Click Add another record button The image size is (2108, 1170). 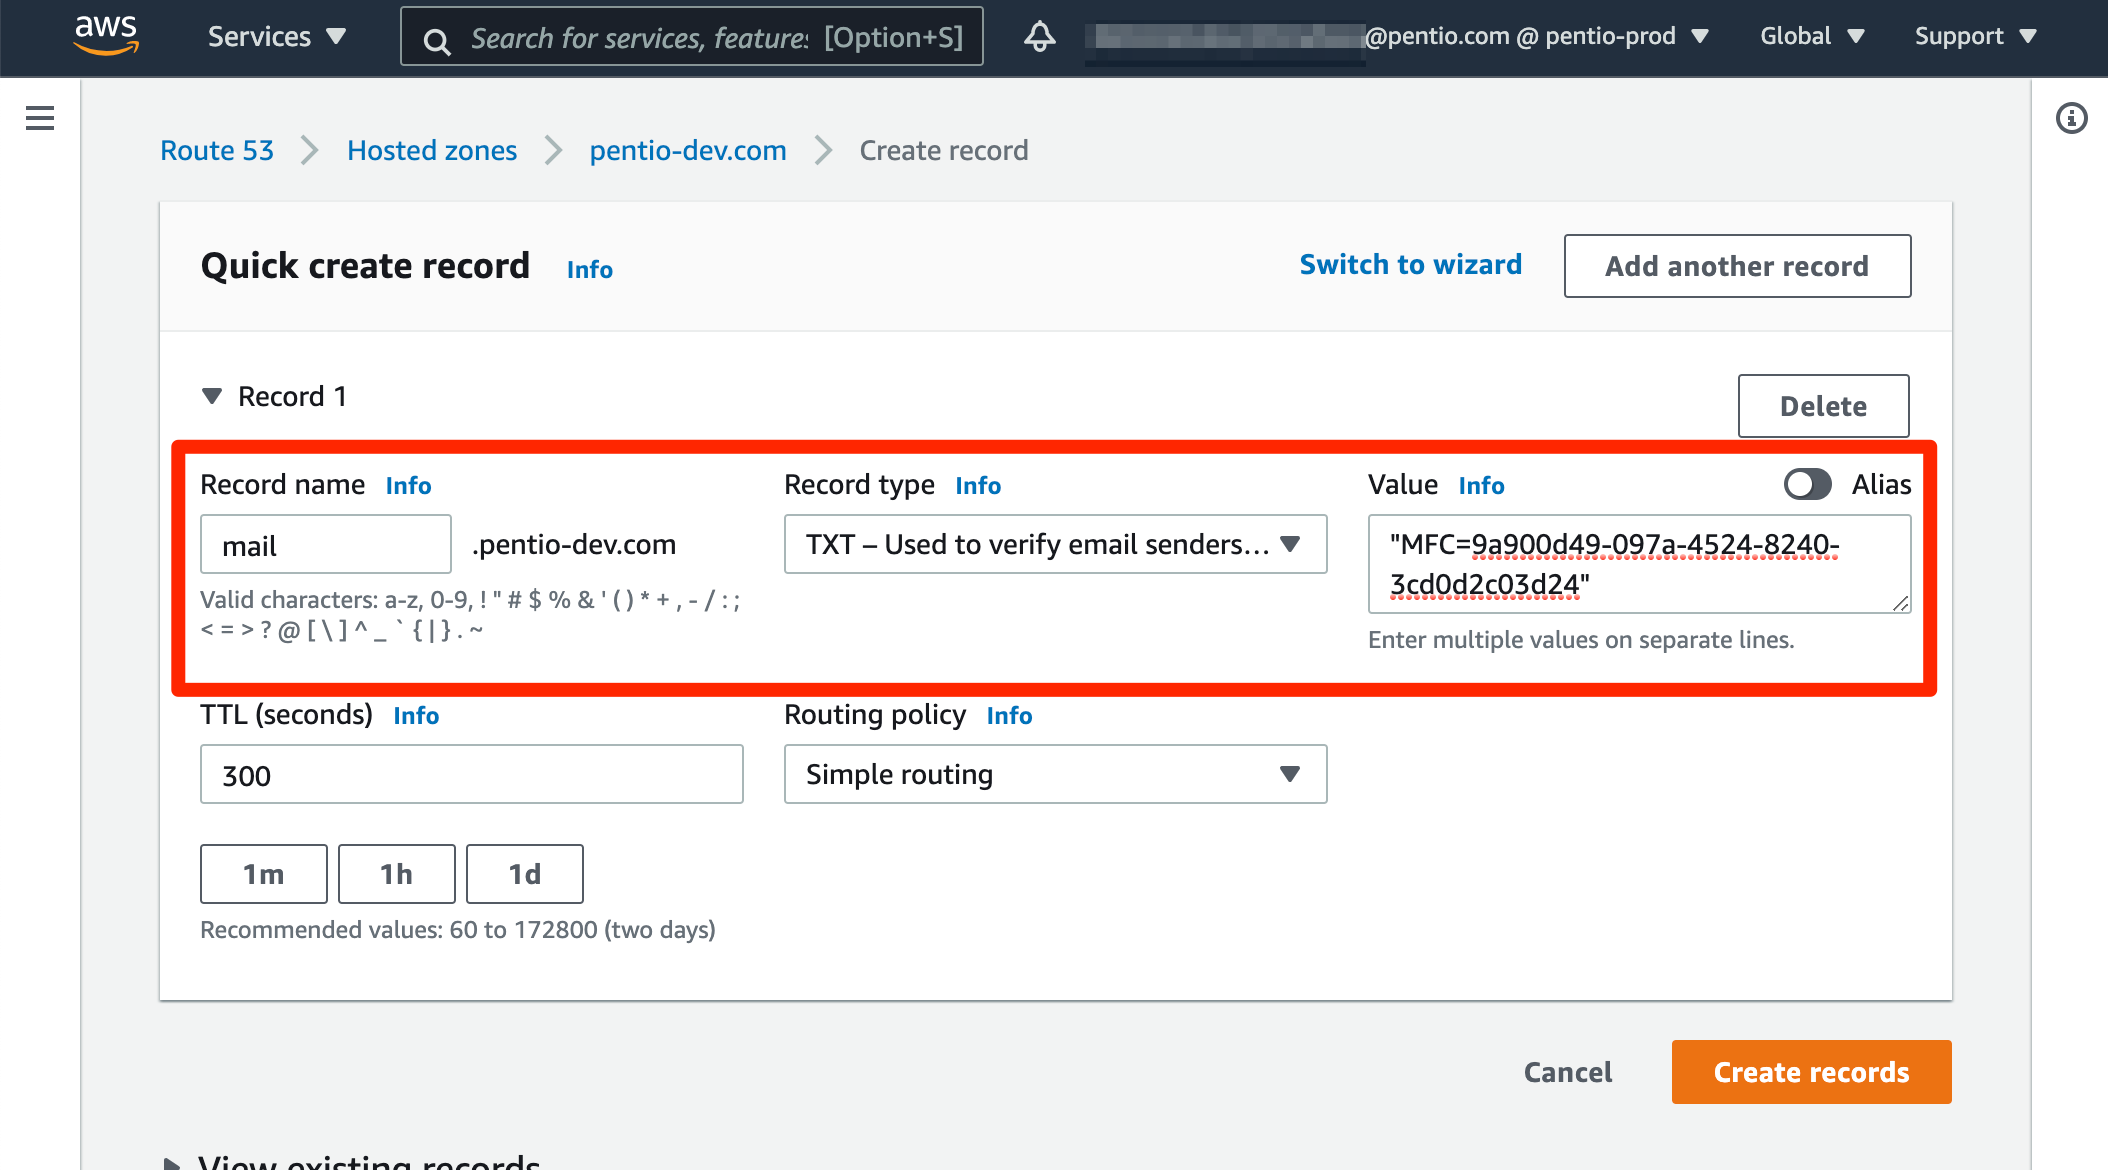1737,266
